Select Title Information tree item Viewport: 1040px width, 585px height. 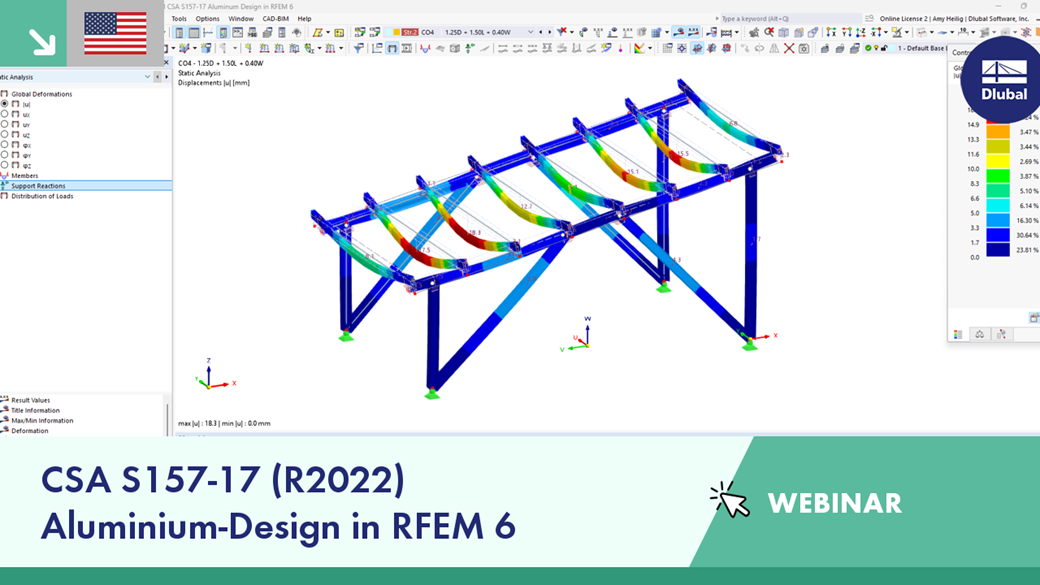pyautogui.click(x=35, y=411)
